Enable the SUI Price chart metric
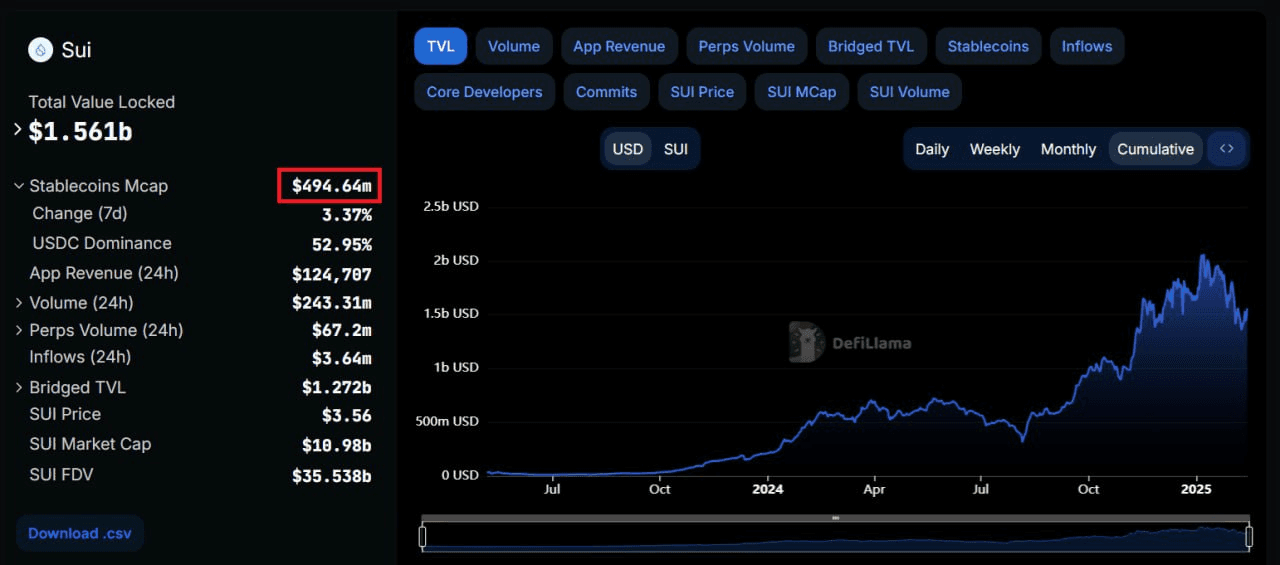This screenshot has height=565, width=1280. tap(702, 92)
